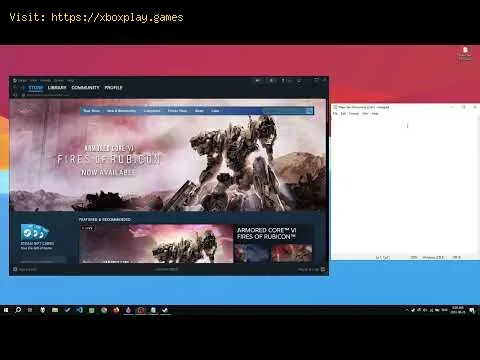
Task: Select the Recycle Bin desktop icon
Action: [465, 54]
